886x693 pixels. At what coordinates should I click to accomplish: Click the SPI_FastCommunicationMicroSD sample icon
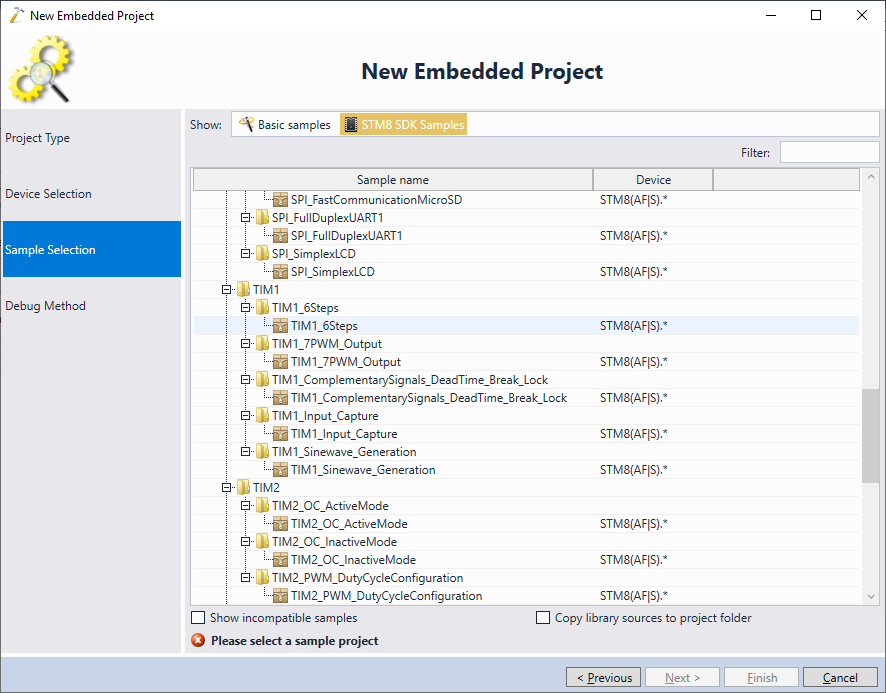(x=280, y=200)
